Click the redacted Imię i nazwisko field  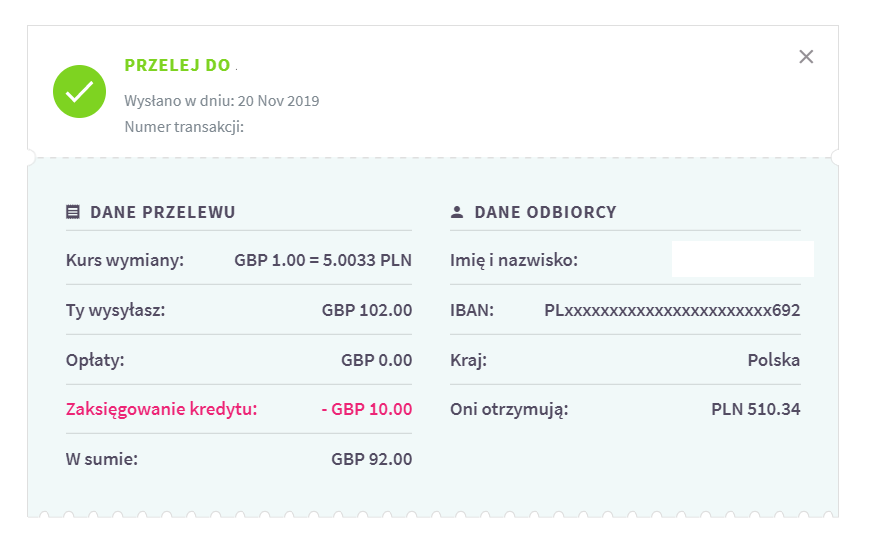point(742,259)
